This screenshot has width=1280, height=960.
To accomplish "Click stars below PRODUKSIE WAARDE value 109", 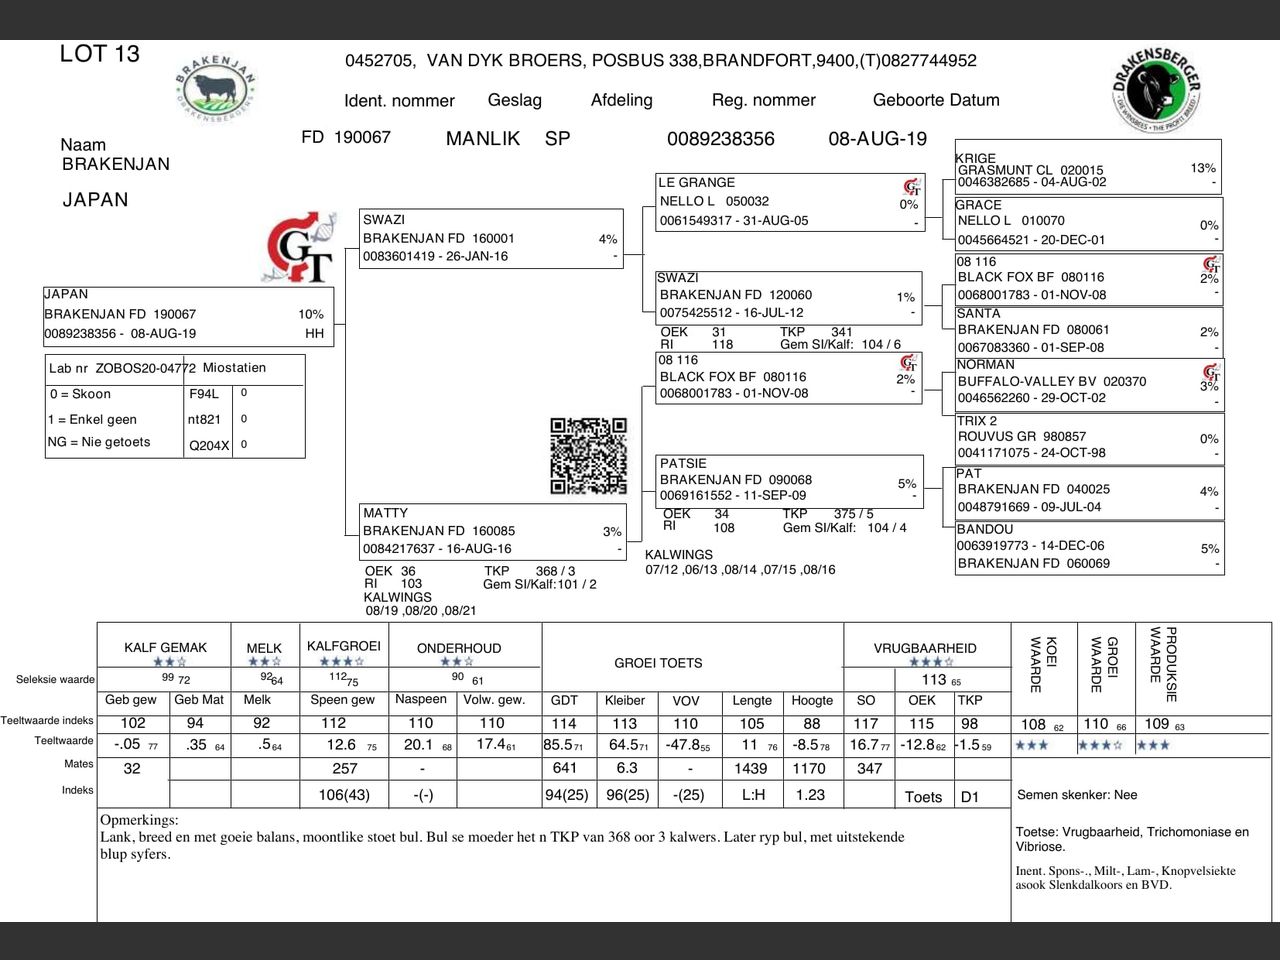I will (1153, 745).
